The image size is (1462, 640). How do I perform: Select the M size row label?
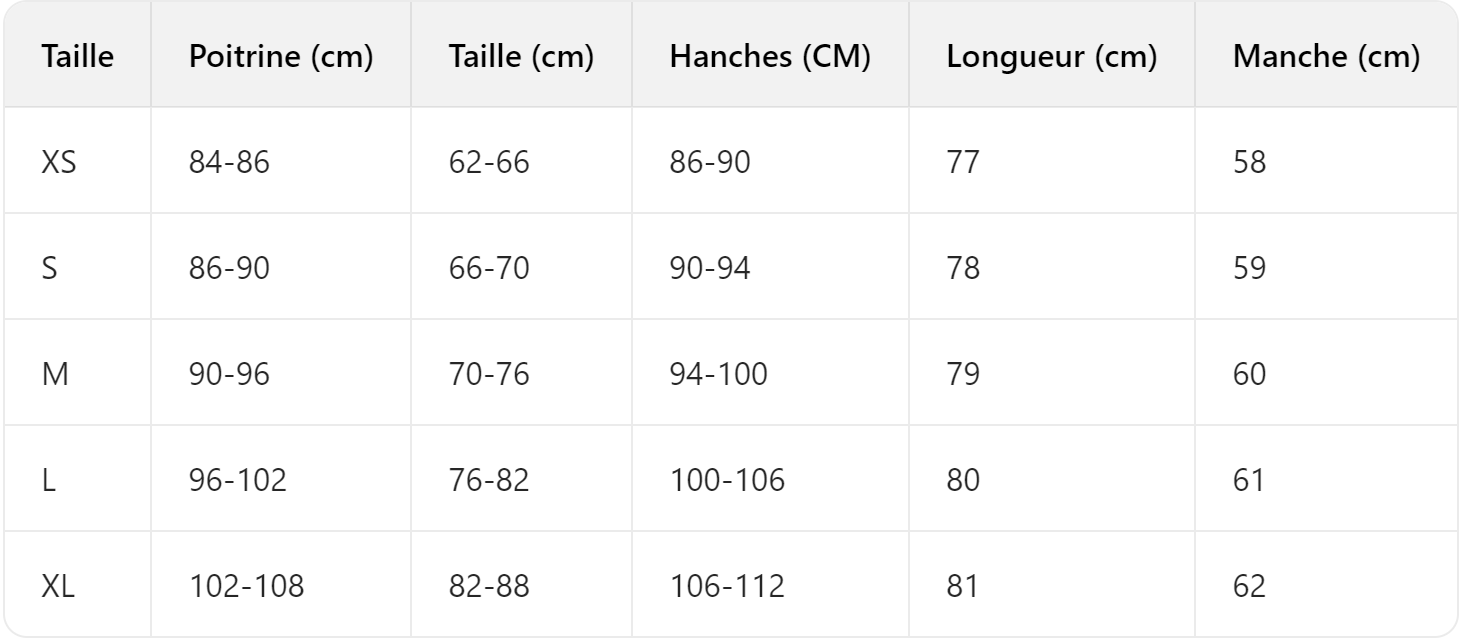point(53,375)
